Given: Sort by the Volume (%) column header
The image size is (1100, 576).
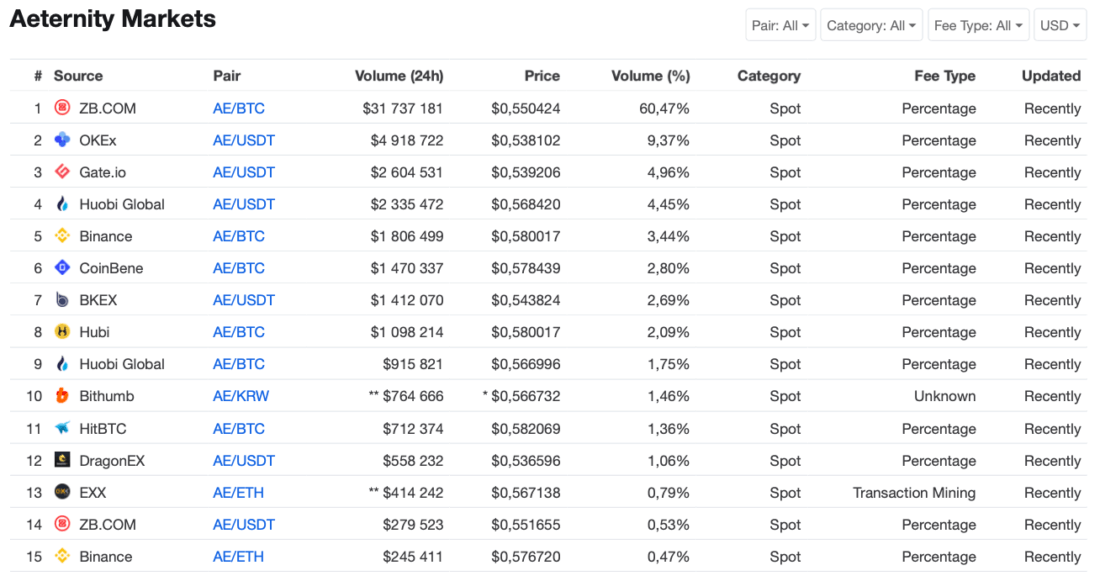Looking at the screenshot, I should tap(650, 76).
